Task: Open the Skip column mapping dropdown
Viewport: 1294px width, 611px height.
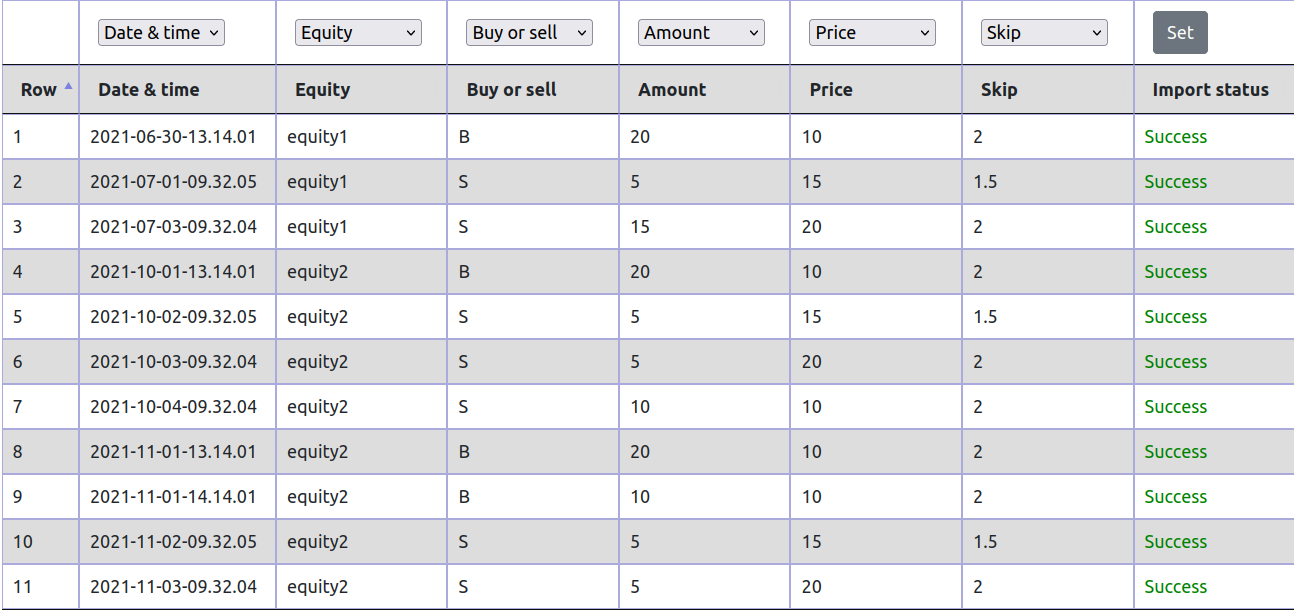Action: (1044, 33)
